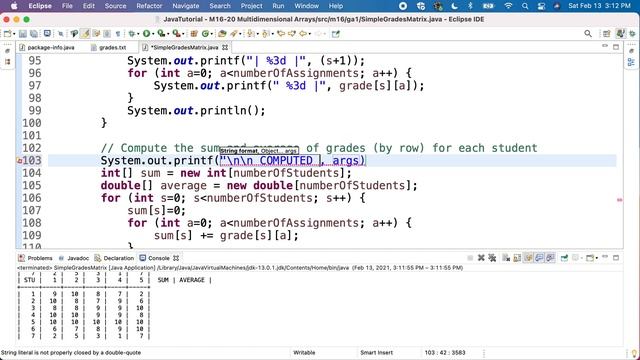
Task: Open the Source menu
Action: (x=116, y=6)
